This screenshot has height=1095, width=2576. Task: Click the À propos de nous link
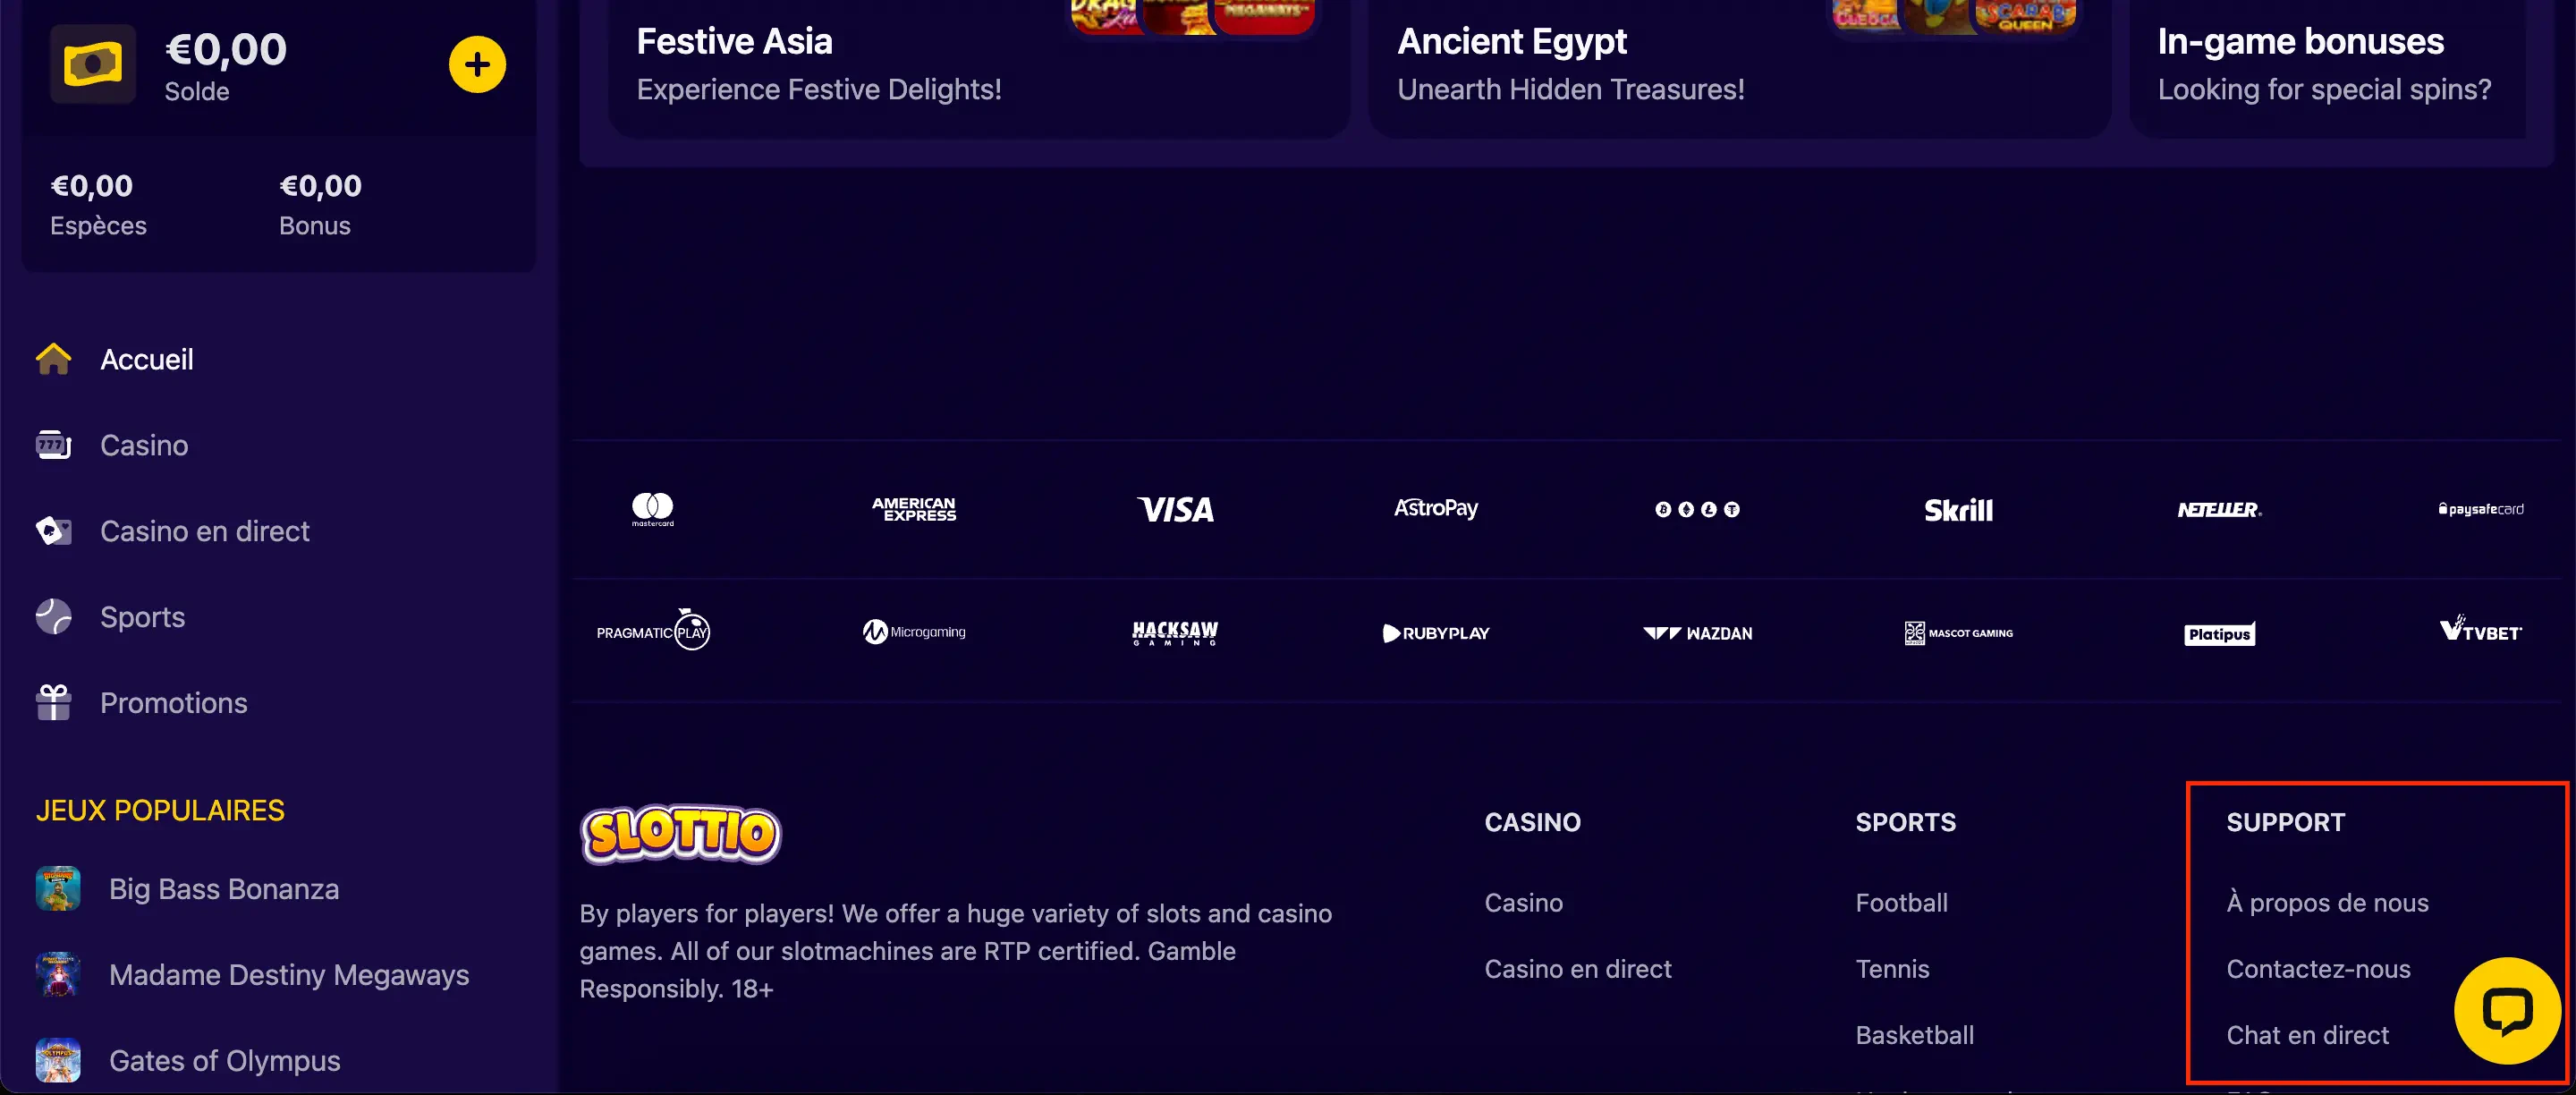click(2327, 902)
